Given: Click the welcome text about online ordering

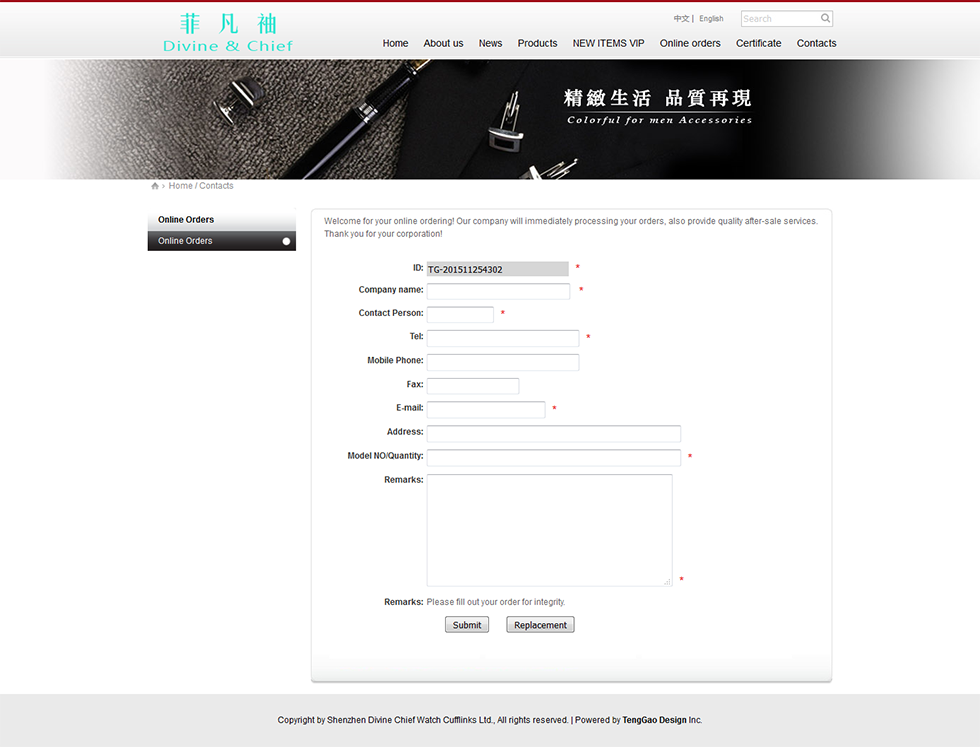Looking at the screenshot, I should tap(571, 228).
